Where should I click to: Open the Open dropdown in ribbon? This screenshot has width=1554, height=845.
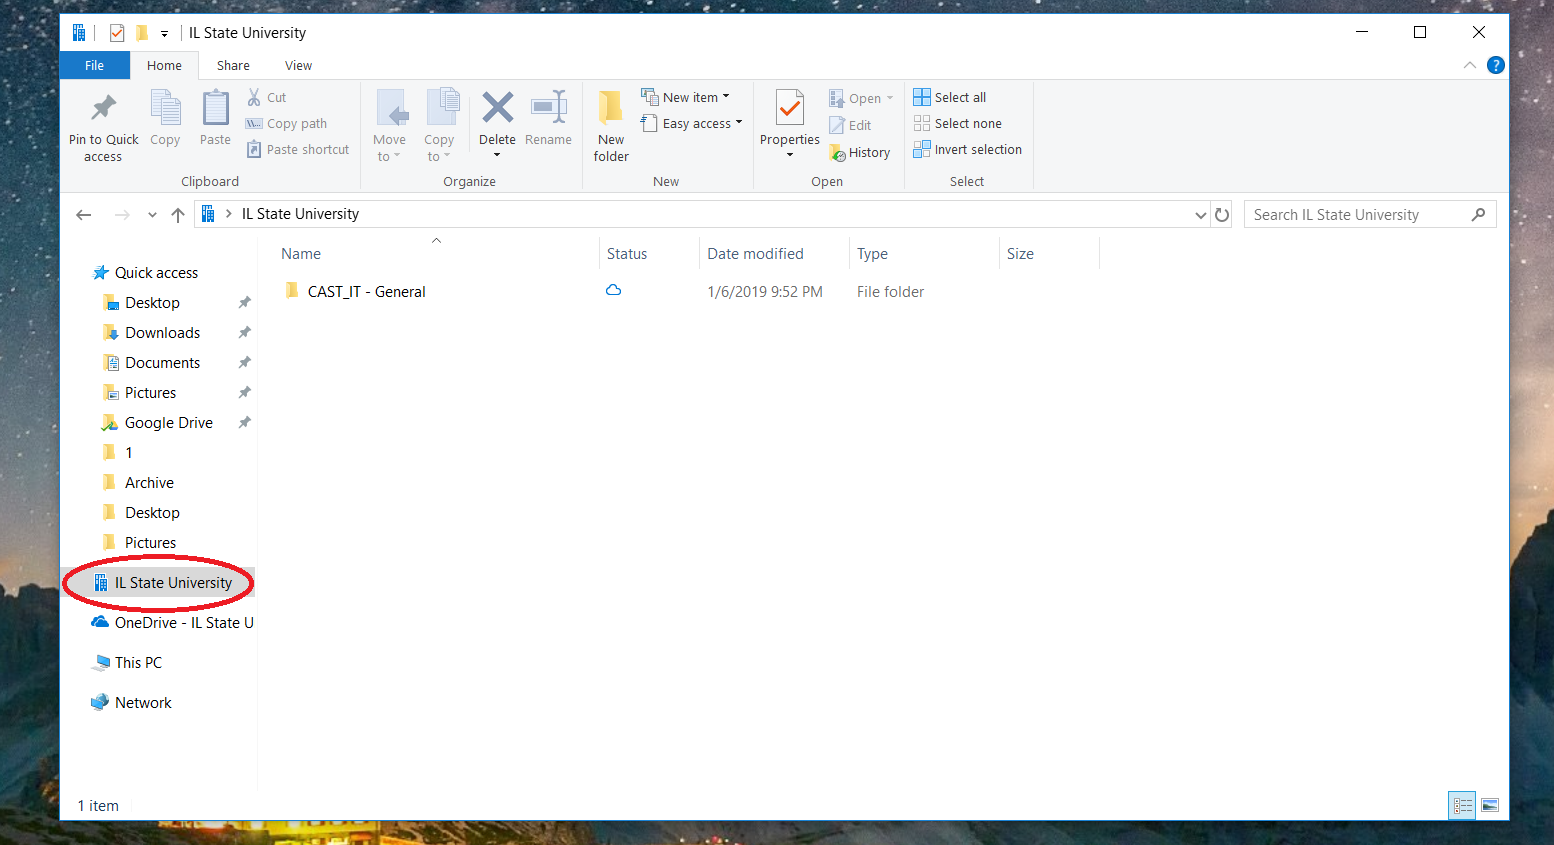pos(861,98)
